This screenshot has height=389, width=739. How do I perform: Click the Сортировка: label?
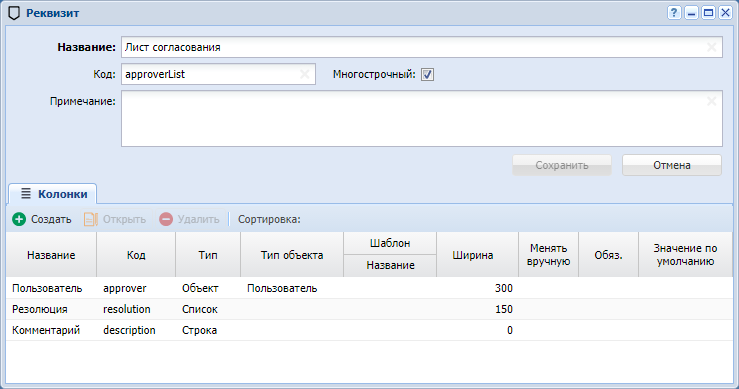pyautogui.click(x=269, y=219)
